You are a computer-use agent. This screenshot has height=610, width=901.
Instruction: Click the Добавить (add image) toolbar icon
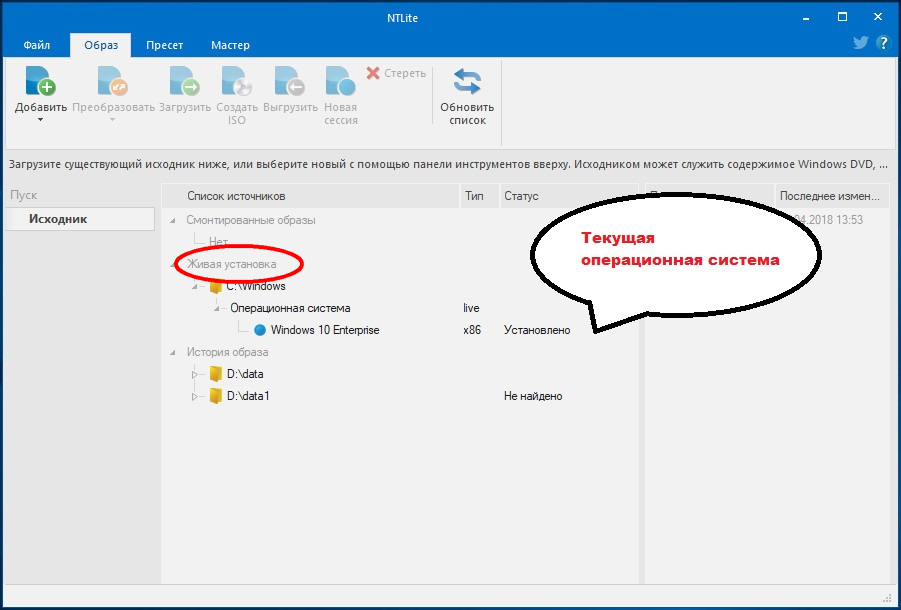coord(40,80)
